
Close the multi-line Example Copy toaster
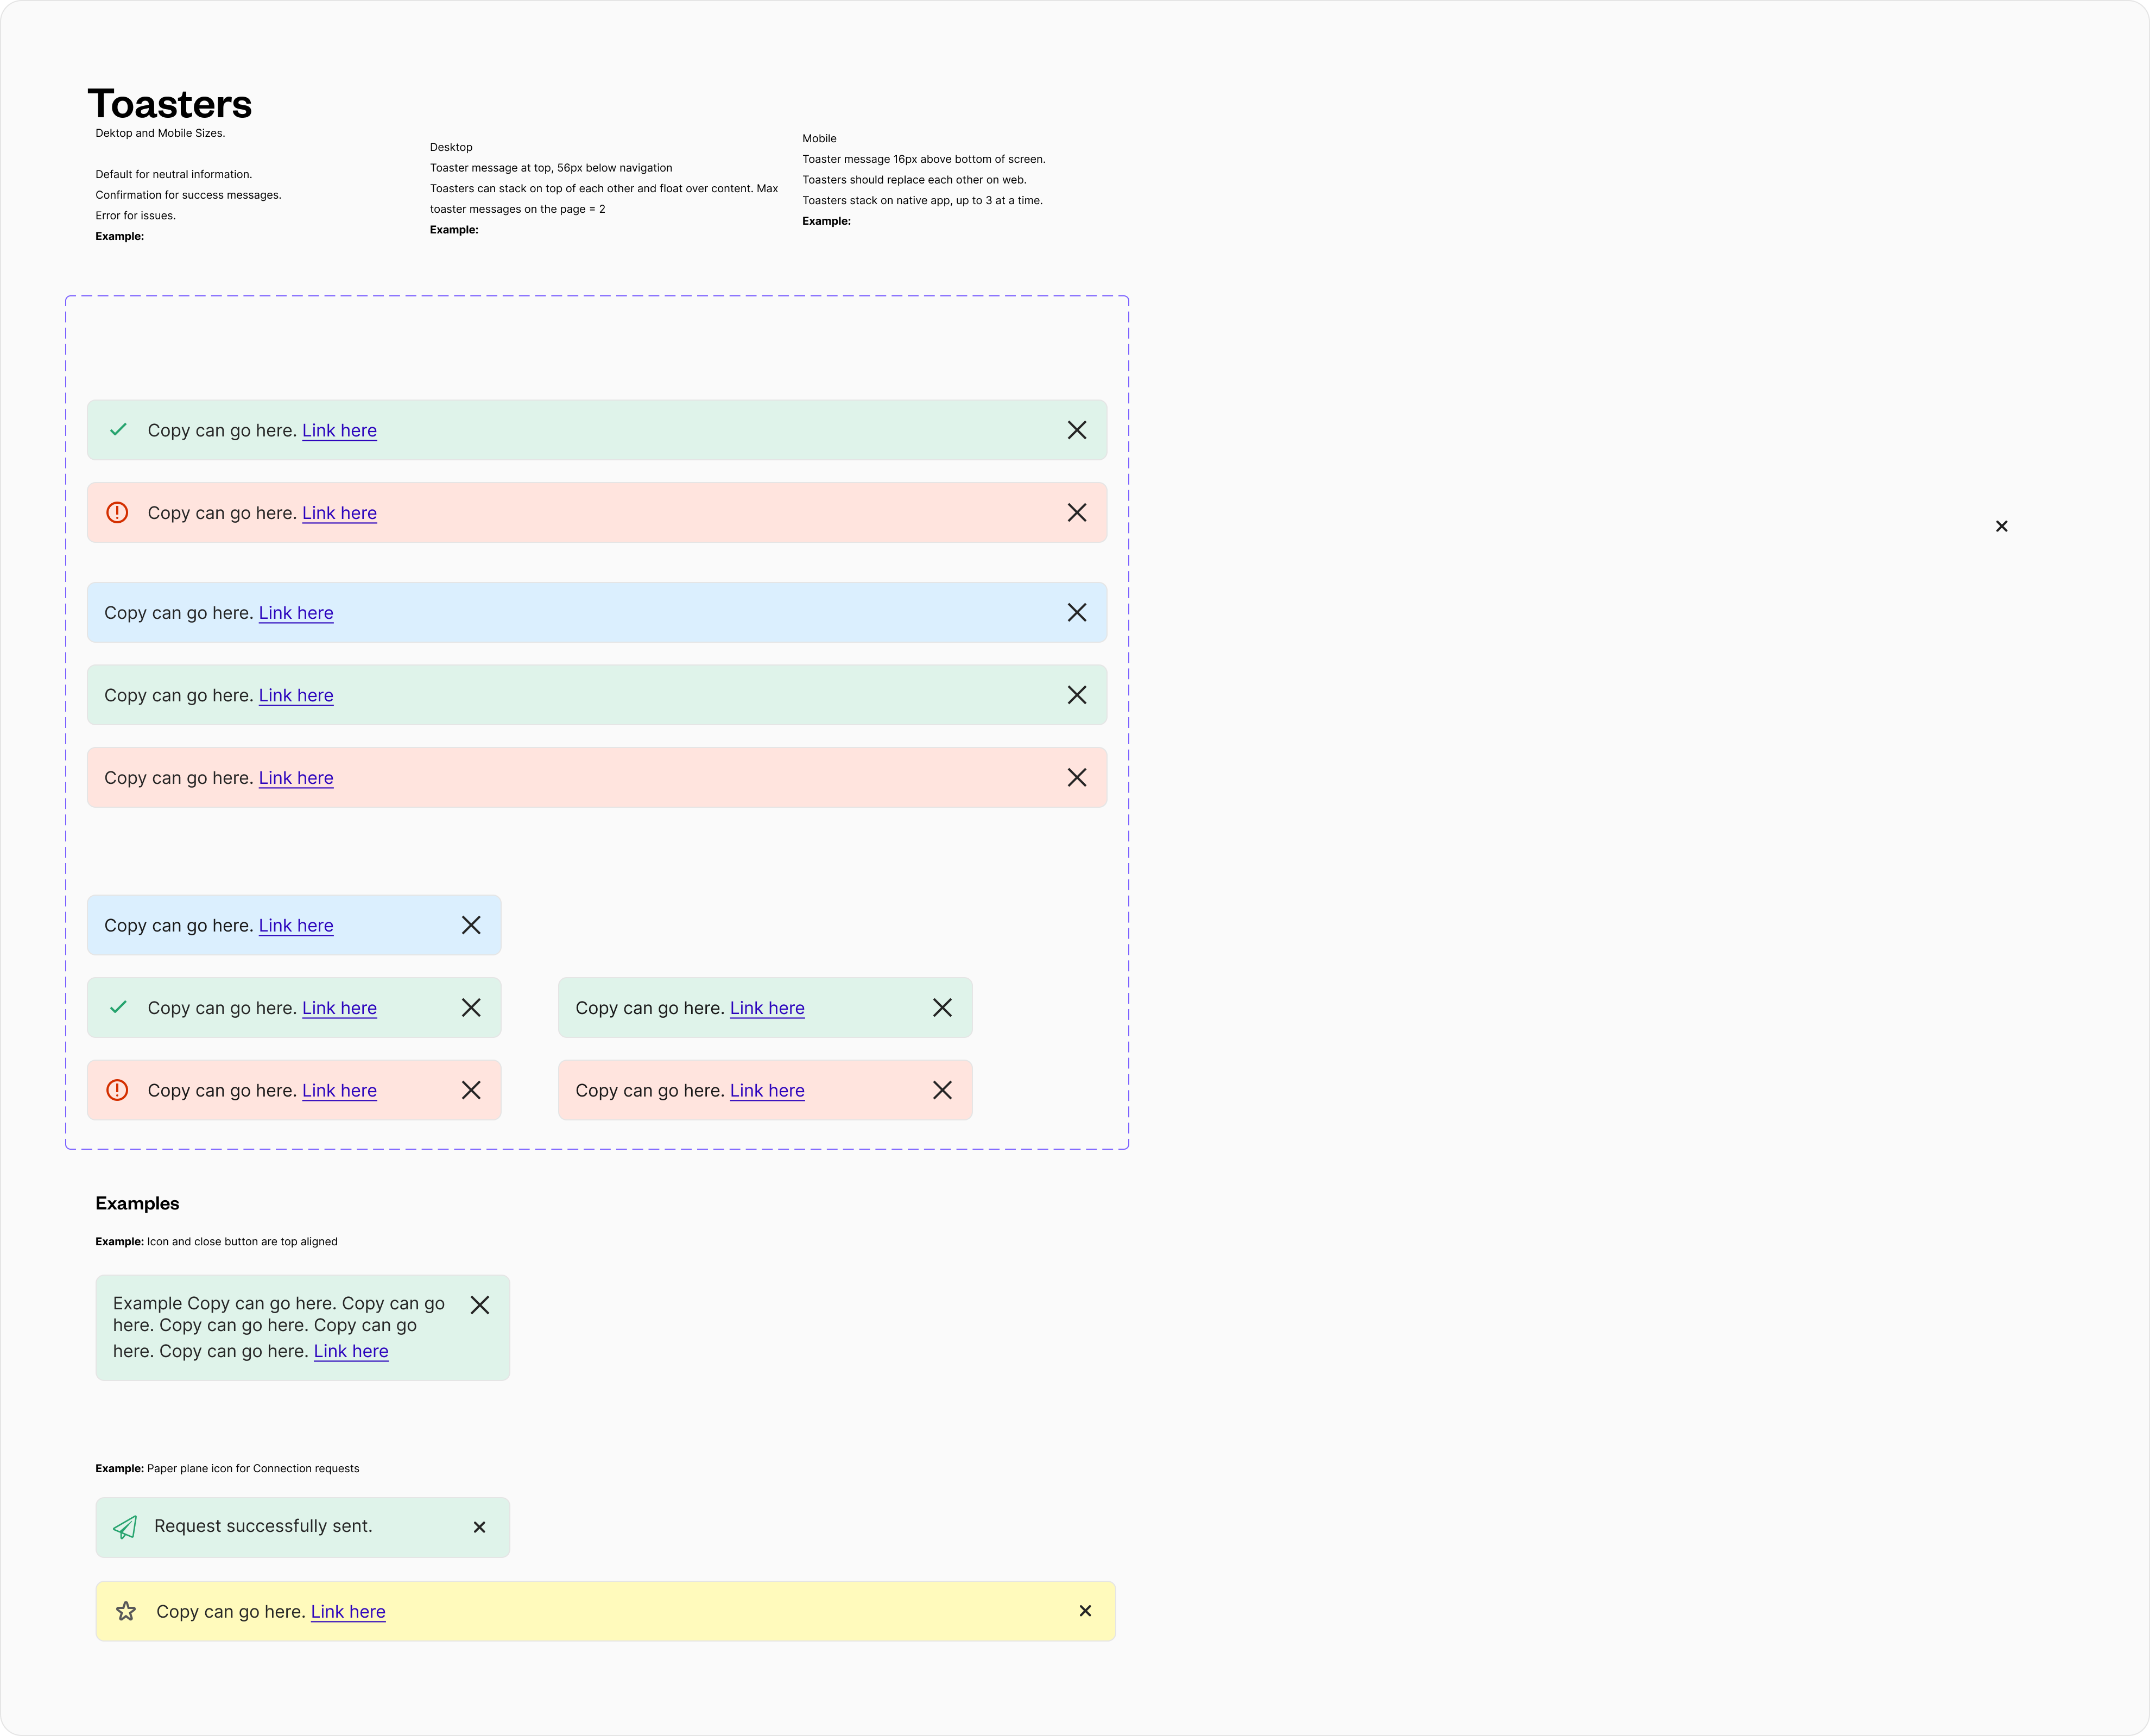(480, 1305)
